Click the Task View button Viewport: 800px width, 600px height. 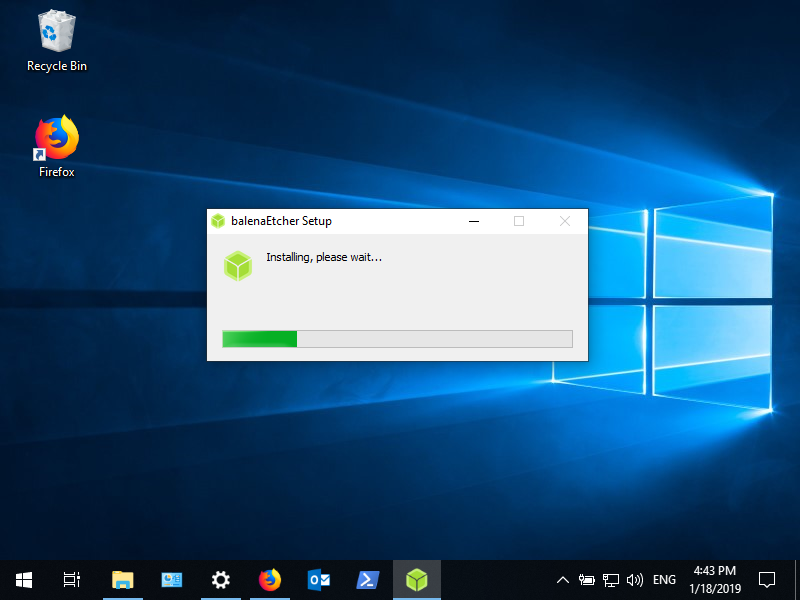pos(72,579)
